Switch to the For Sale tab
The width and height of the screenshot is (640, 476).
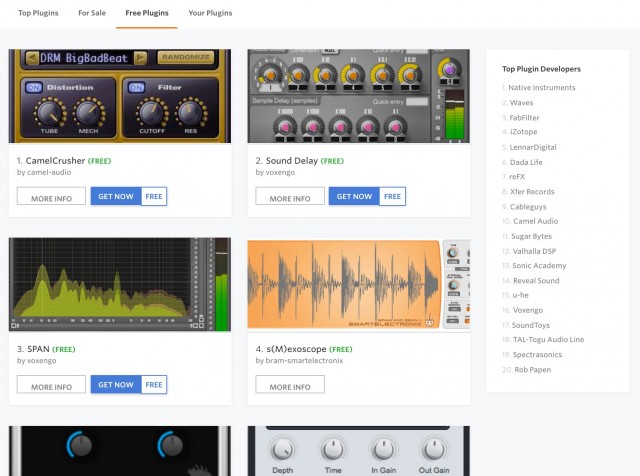pyautogui.click(x=92, y=13)
